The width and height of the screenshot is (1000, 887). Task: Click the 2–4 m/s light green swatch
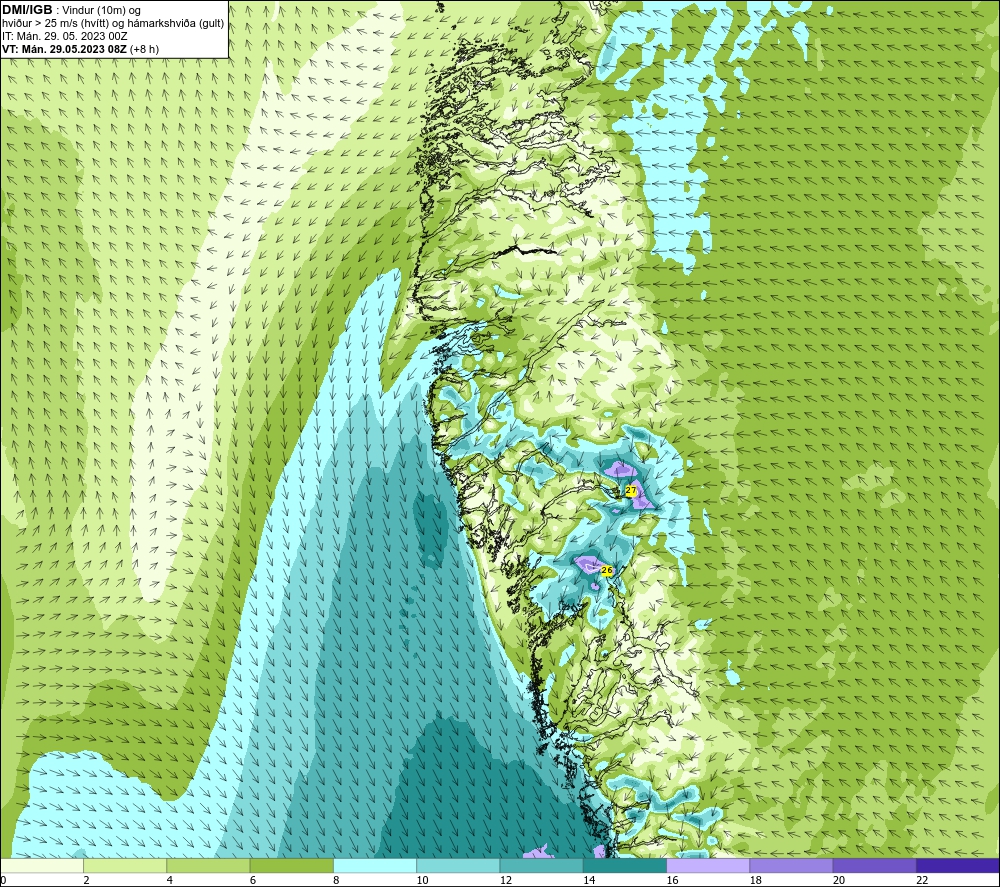[x=125, y=865]
